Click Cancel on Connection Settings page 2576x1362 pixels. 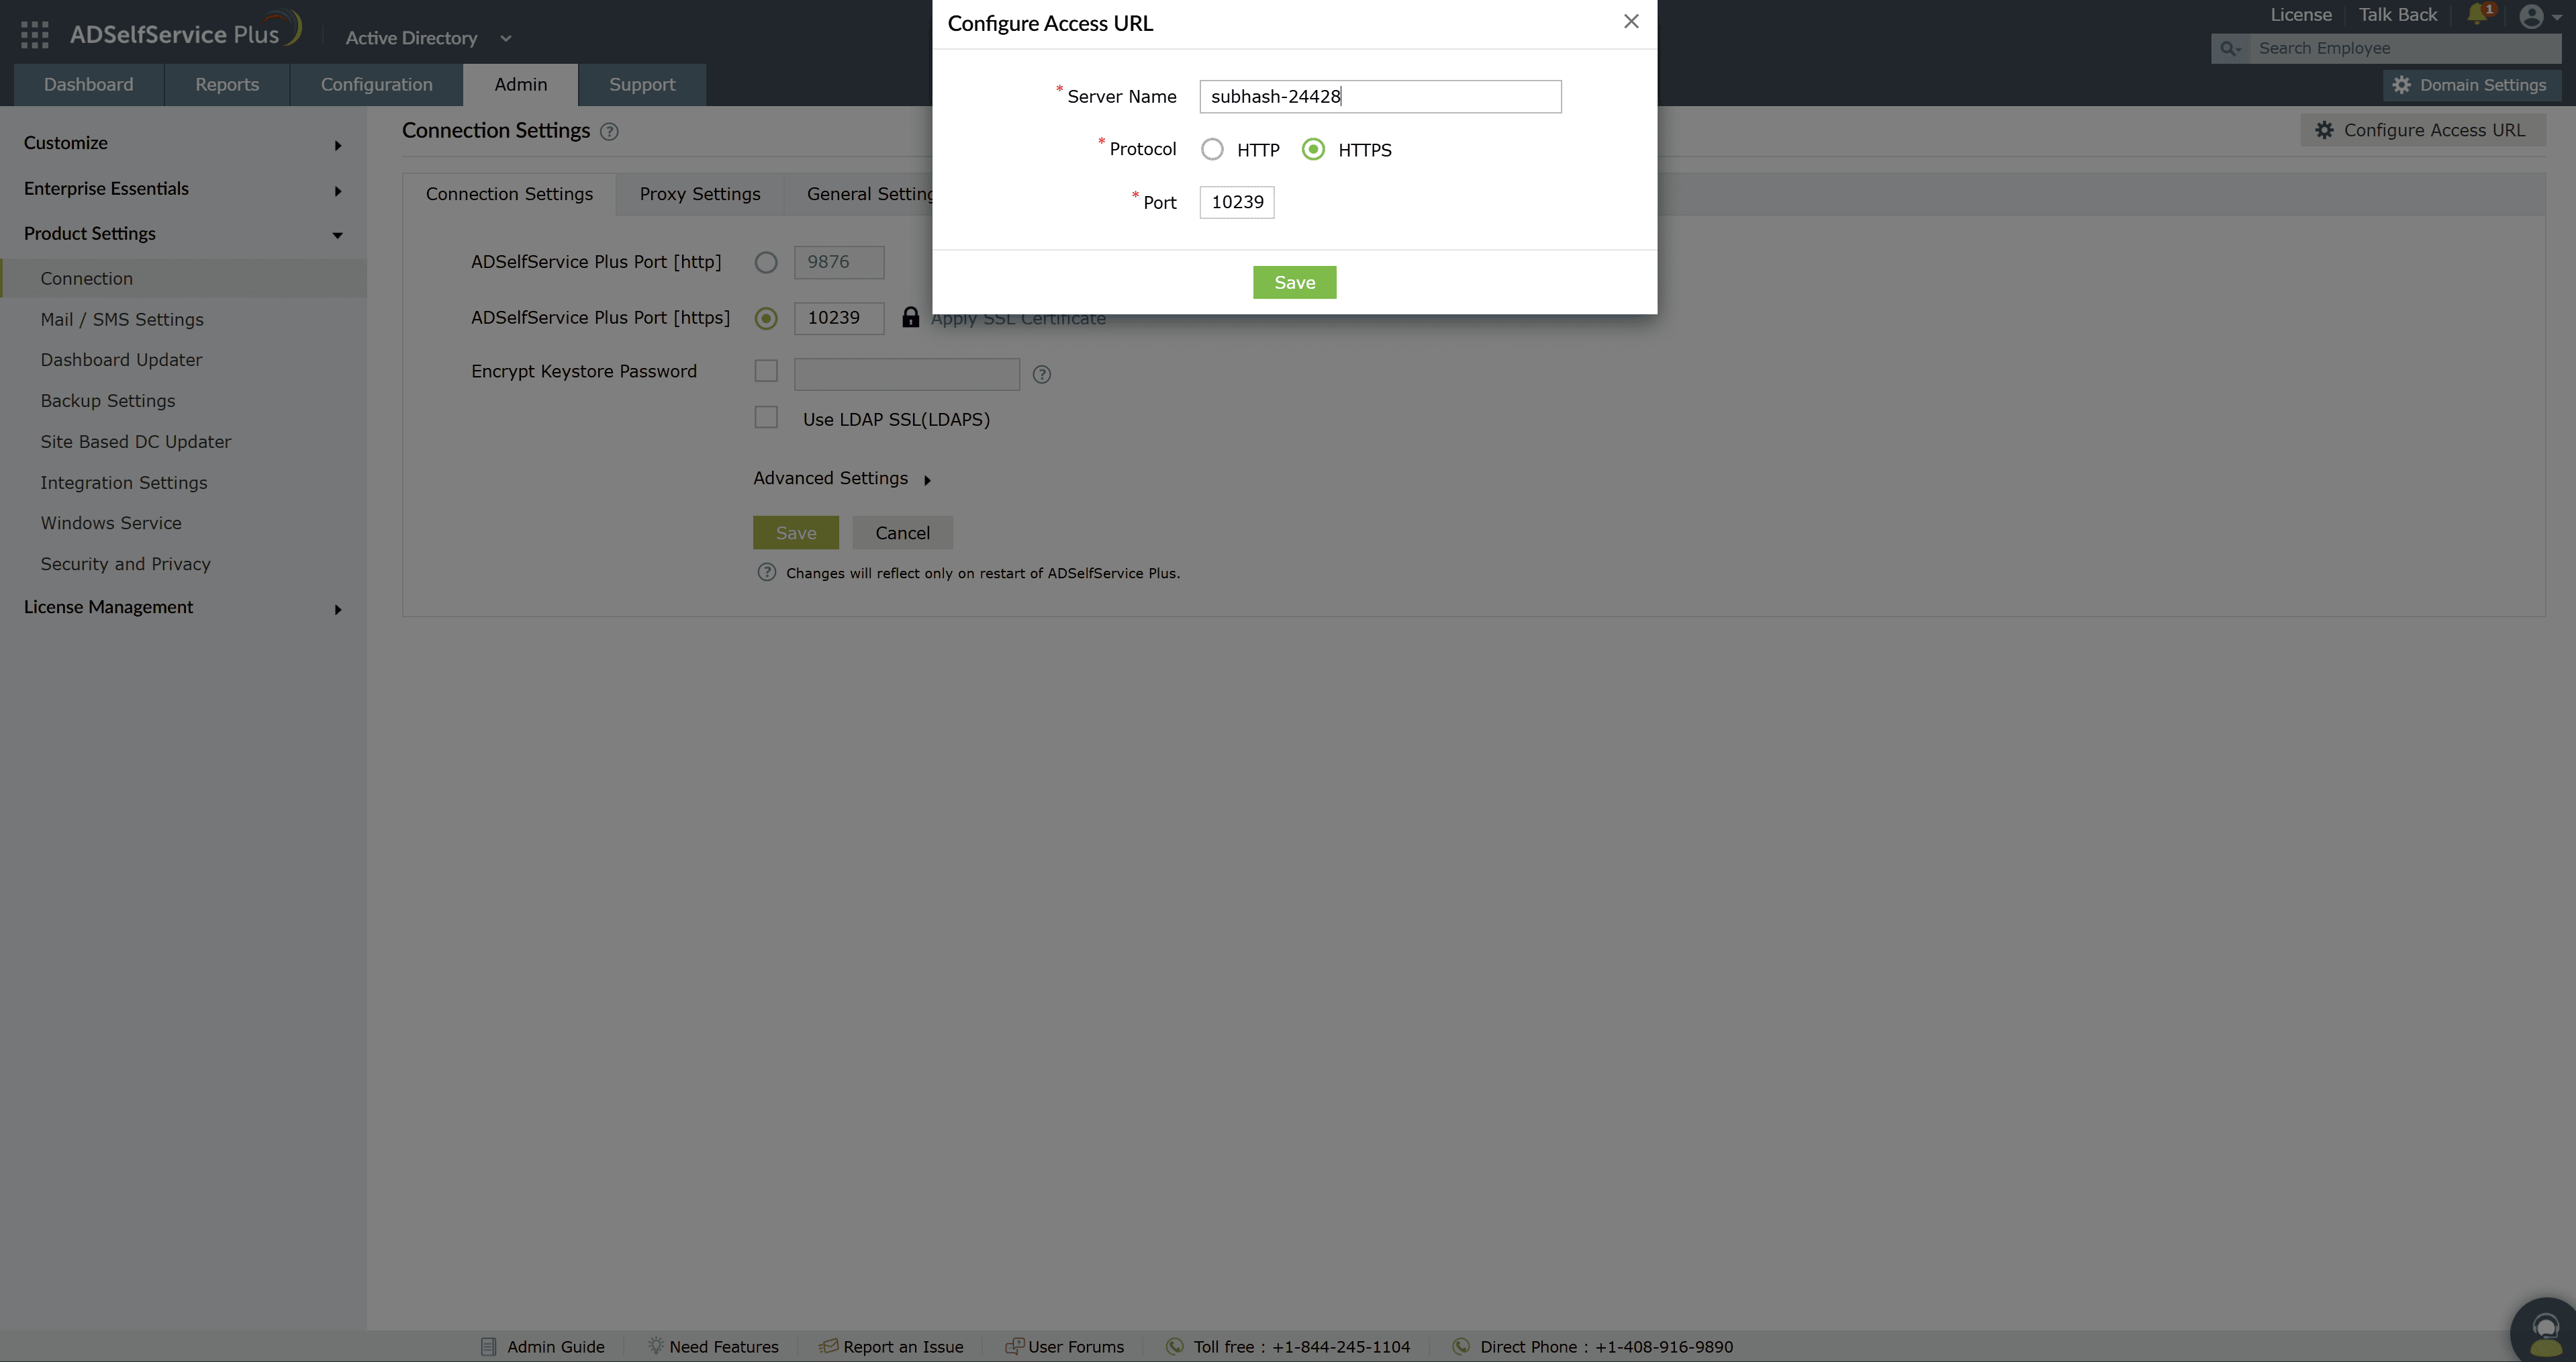coord(902,532)
